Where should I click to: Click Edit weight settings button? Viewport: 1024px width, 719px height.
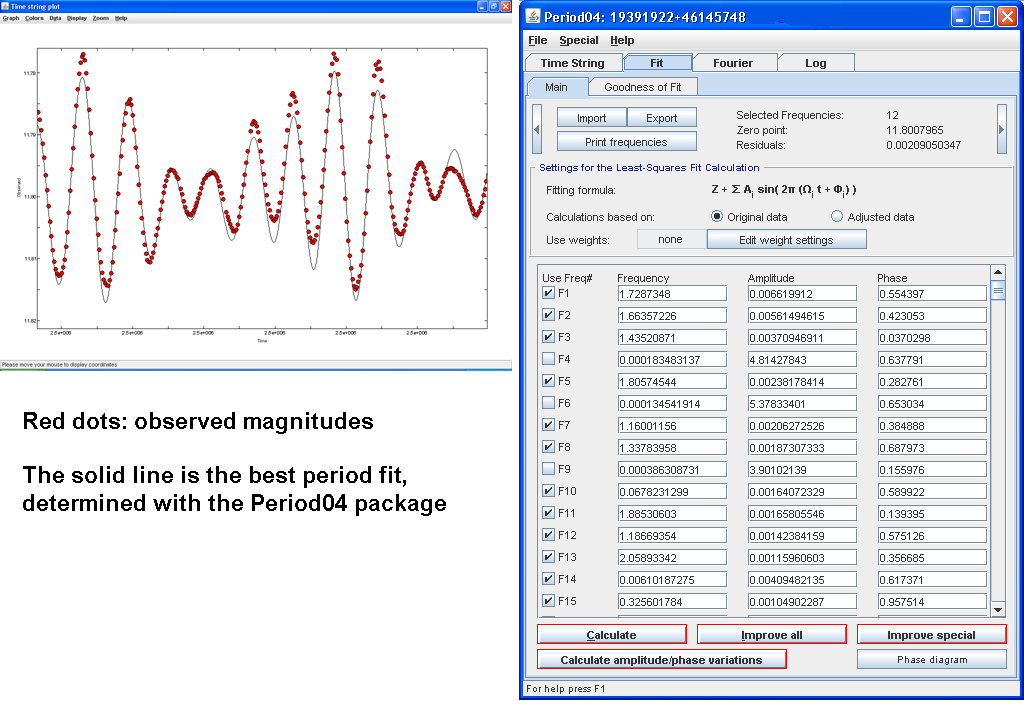[x=786, y=240]
